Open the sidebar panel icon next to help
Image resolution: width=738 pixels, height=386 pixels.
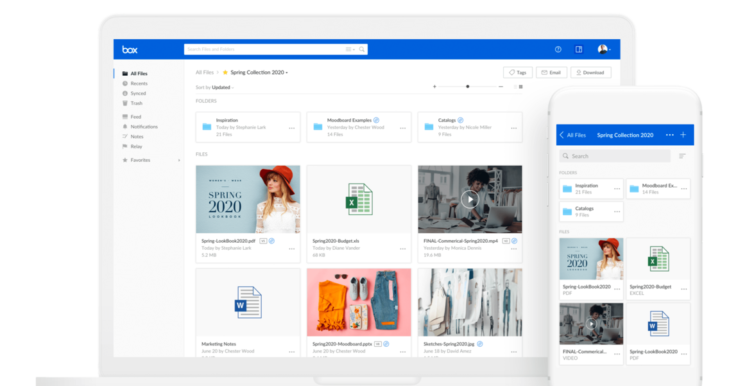coord(579,49)
